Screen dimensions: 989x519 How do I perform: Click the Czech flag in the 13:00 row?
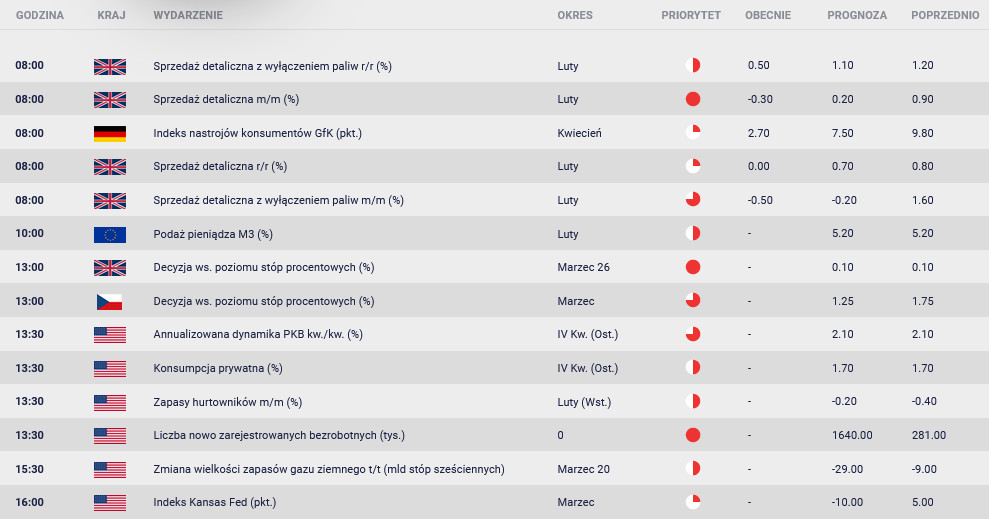coord(110,301)
